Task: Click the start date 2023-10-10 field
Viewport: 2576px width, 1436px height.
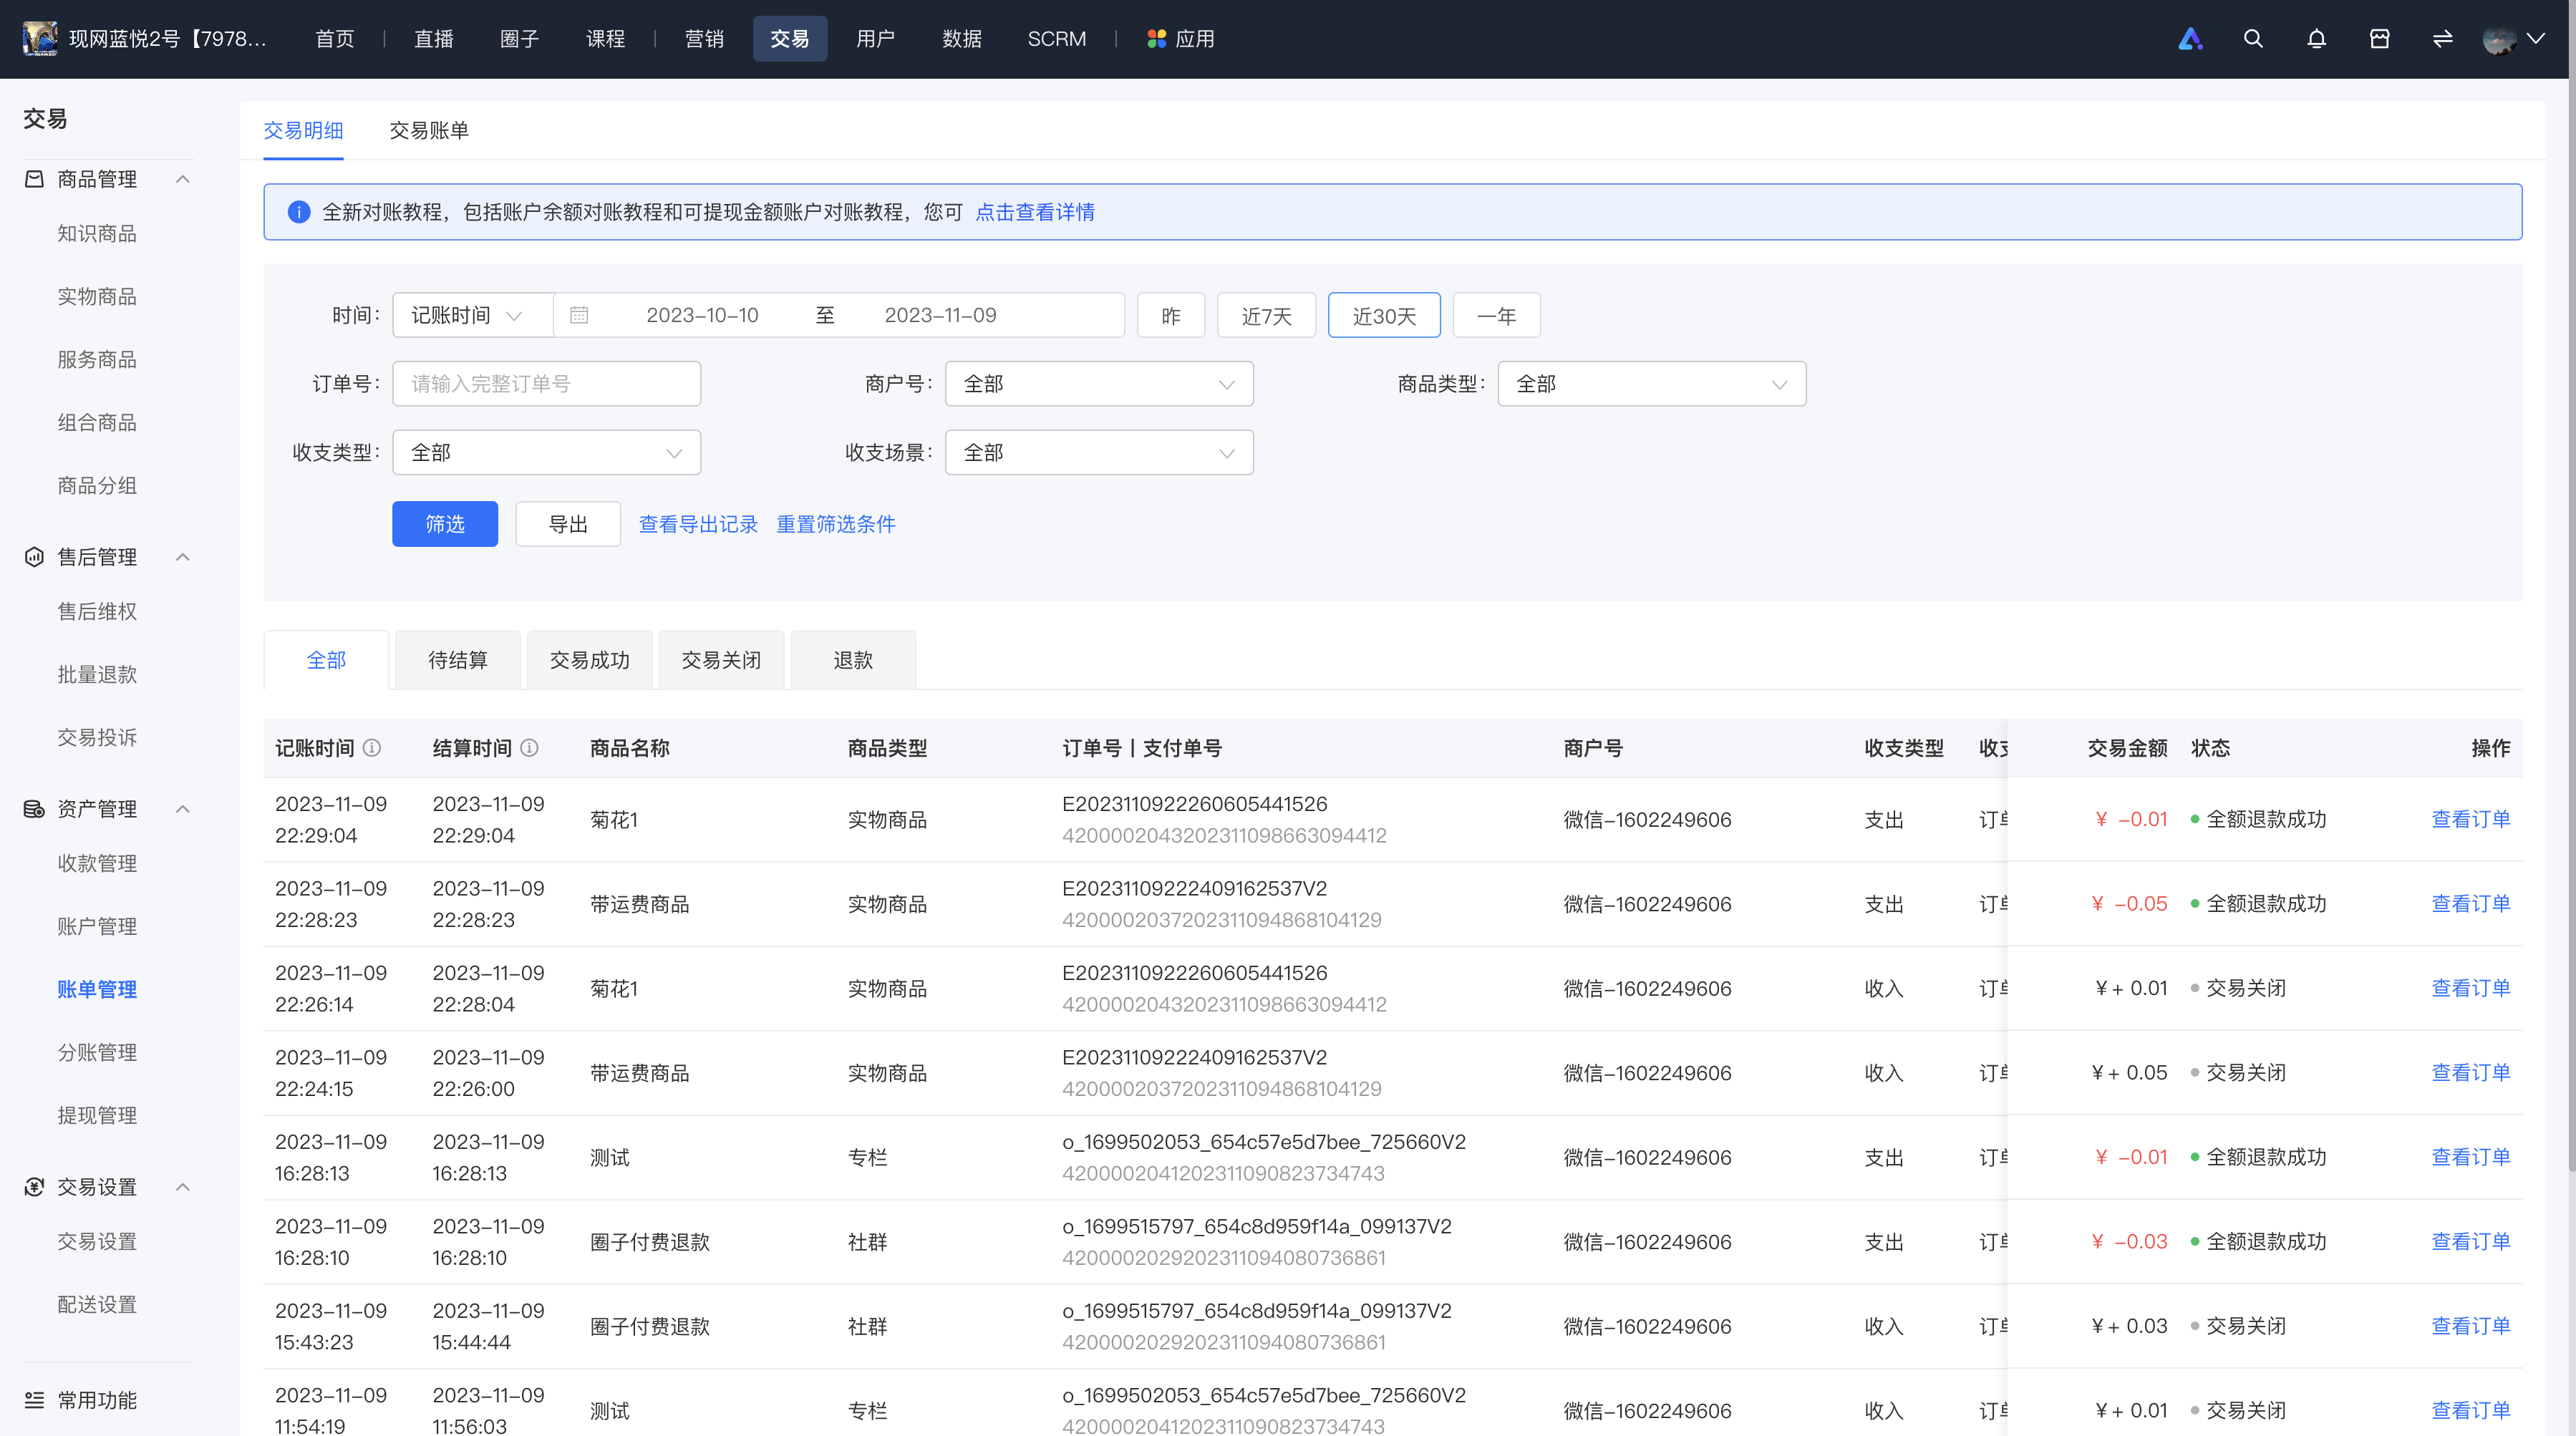Action: pos(702,315)
